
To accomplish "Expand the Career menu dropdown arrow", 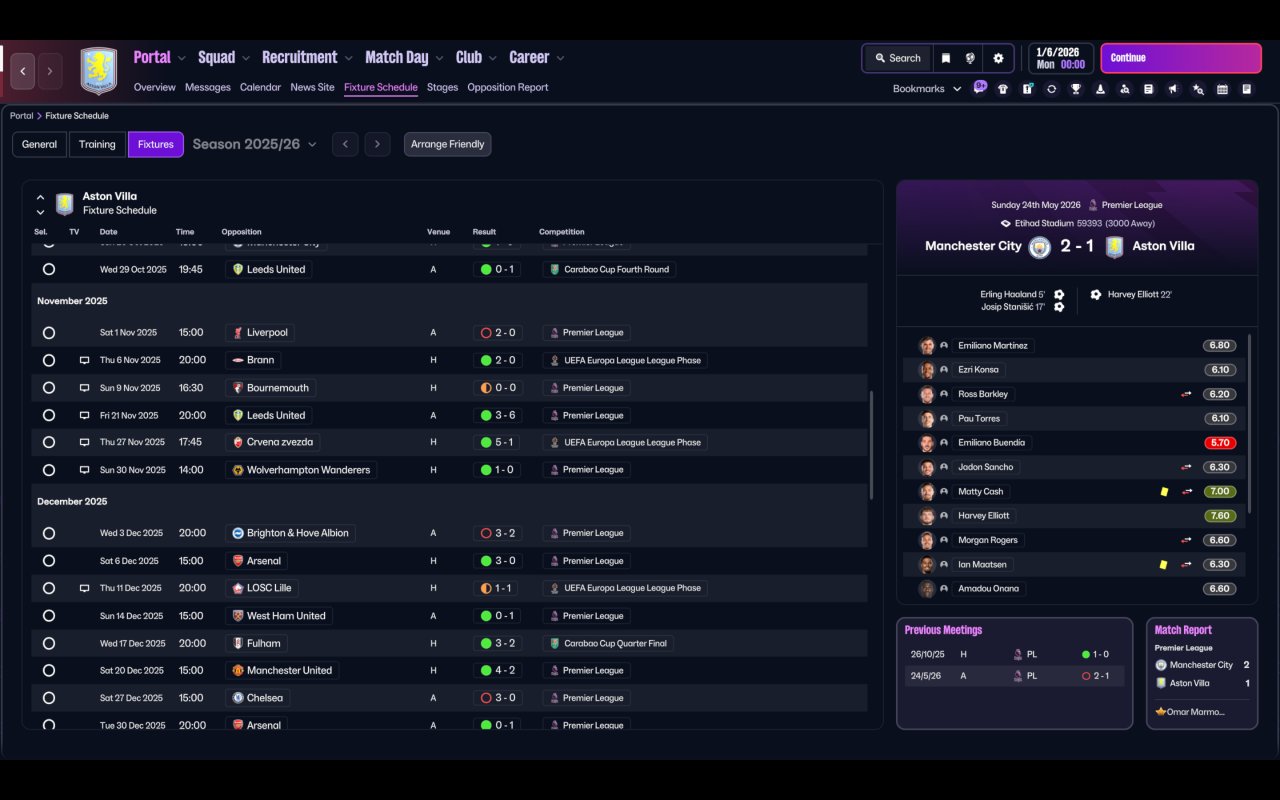I will click(x=560, y=59).
